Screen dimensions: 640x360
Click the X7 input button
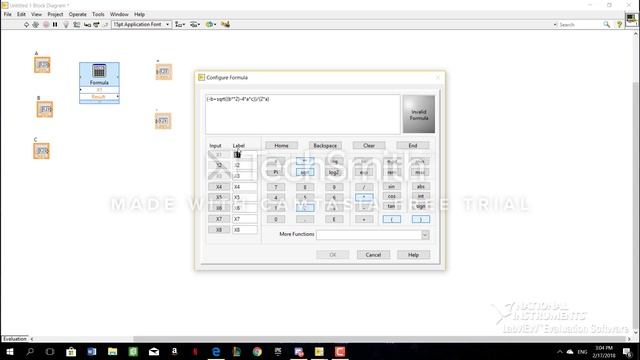pos(219,219)
